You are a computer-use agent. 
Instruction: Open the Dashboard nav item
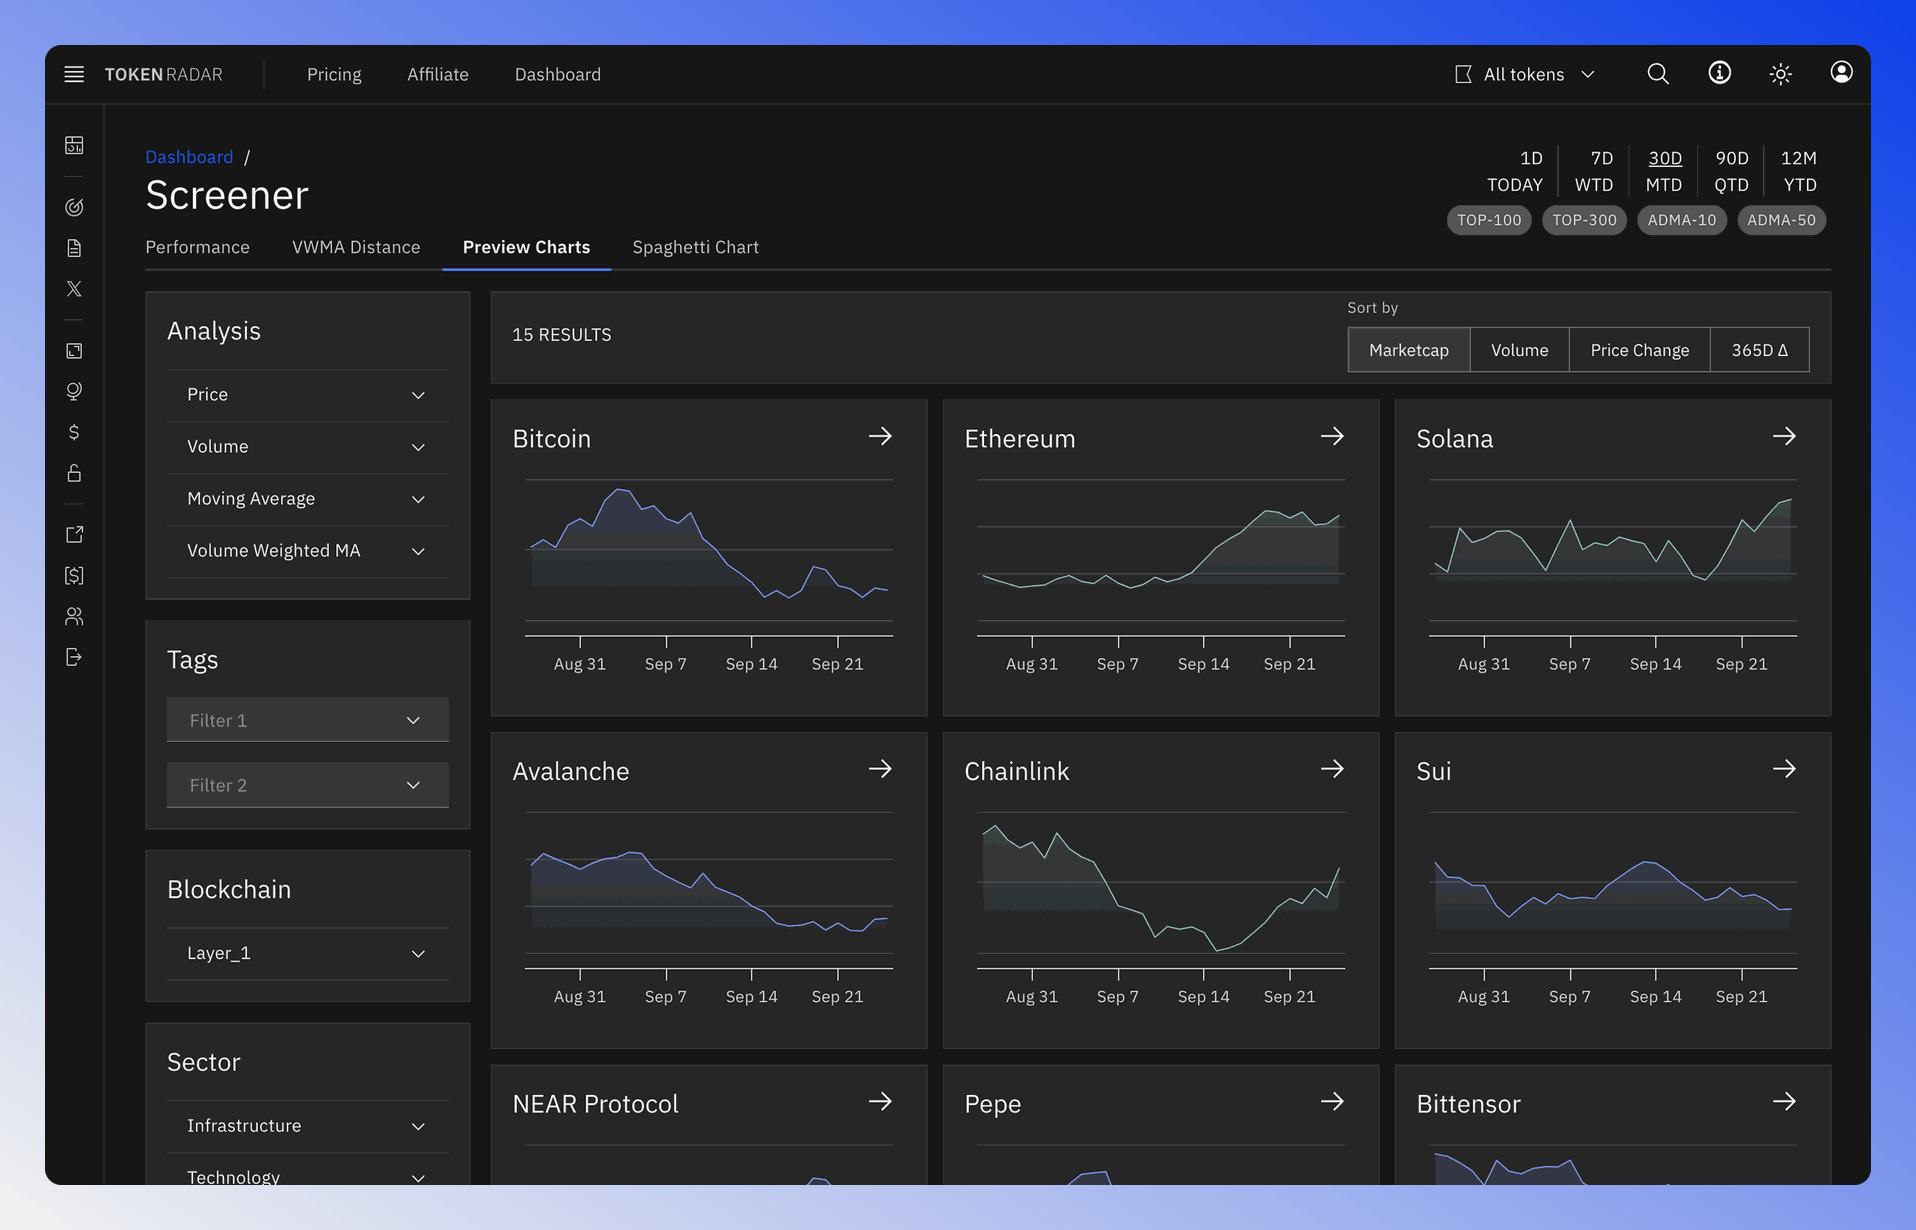tap(558, 74)
